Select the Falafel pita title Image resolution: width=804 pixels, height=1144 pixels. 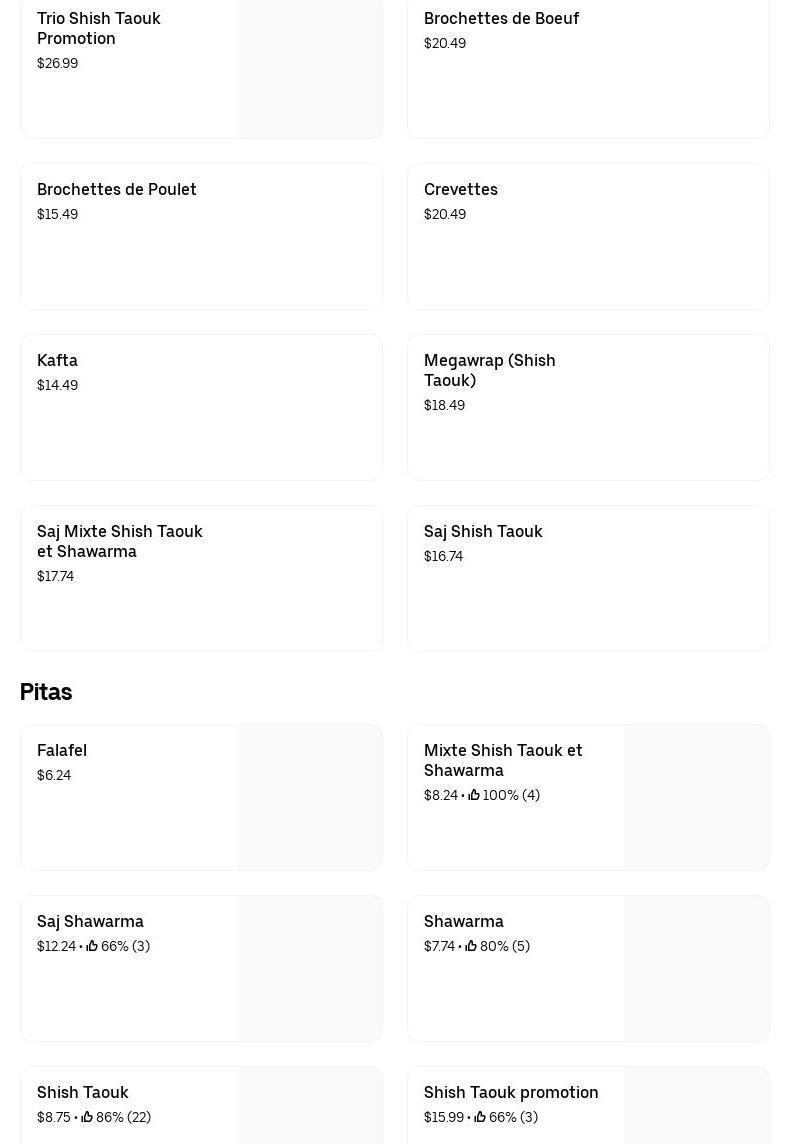tap(62, 750)
